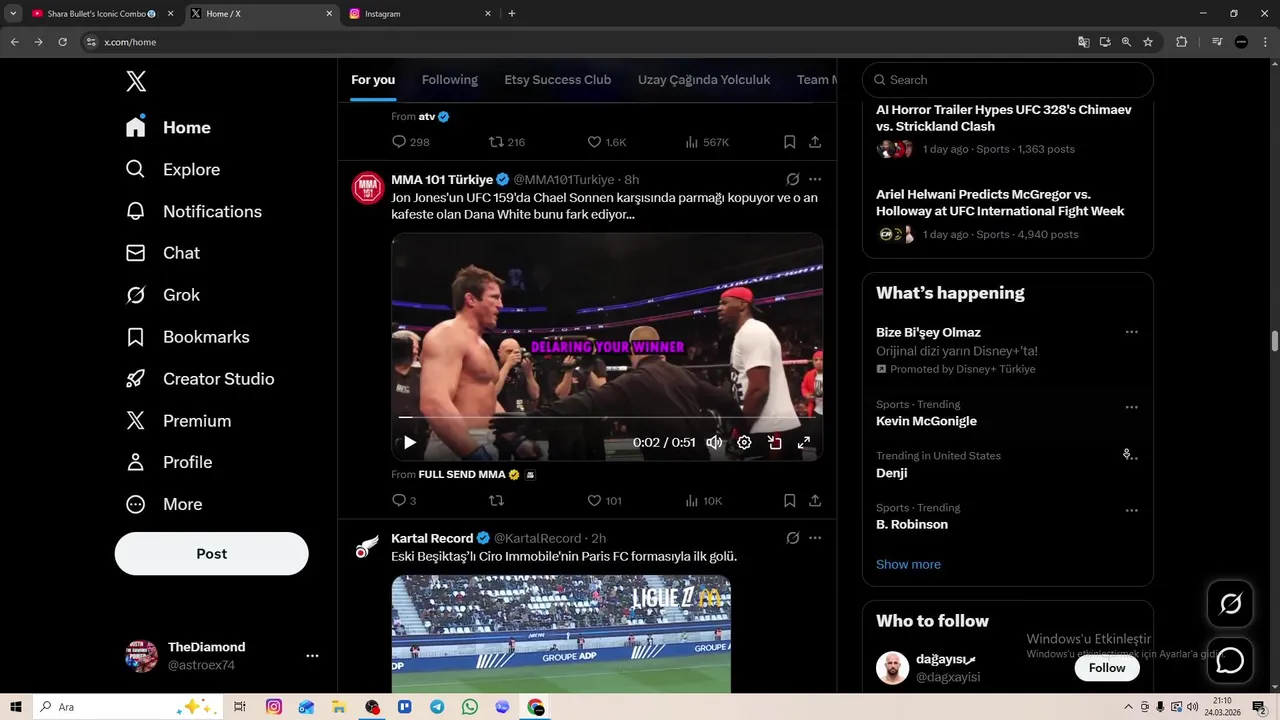Open video settings gear
Viewport: 1280px width, 720px height.
point(744,442)
